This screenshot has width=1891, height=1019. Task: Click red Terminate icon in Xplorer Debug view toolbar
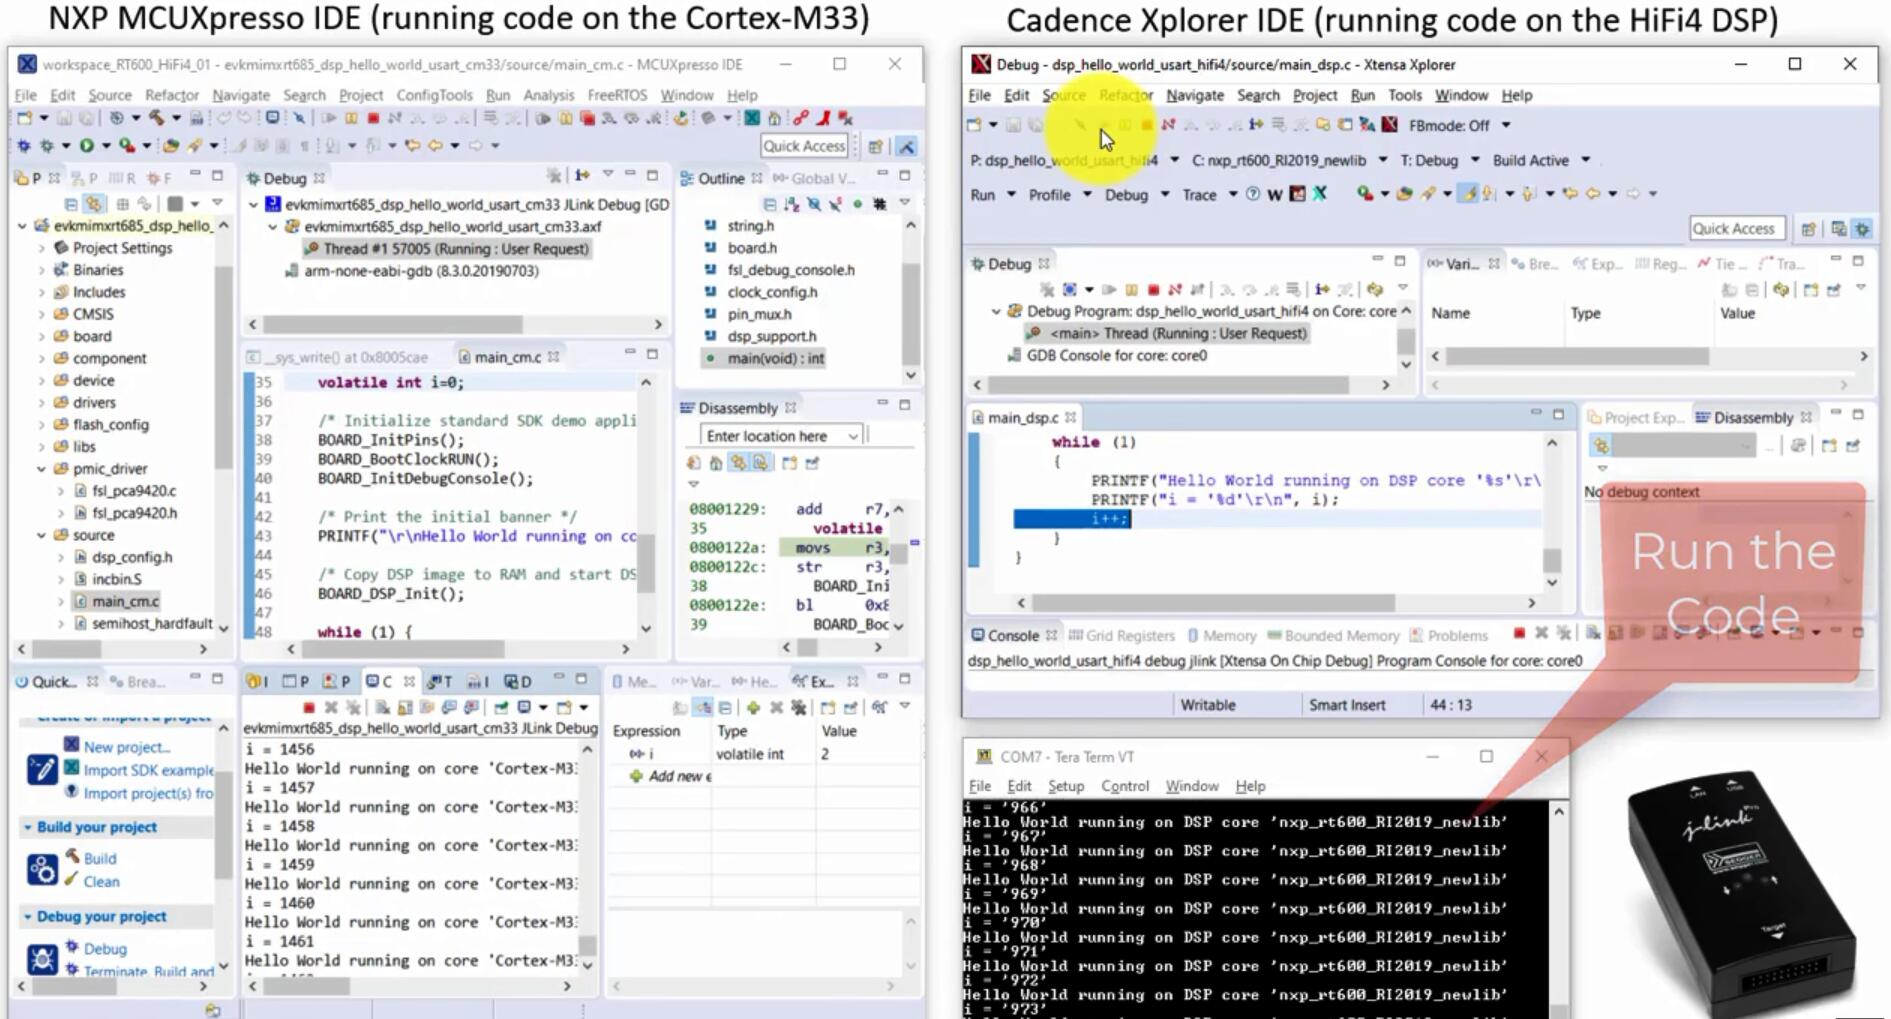1153,290
